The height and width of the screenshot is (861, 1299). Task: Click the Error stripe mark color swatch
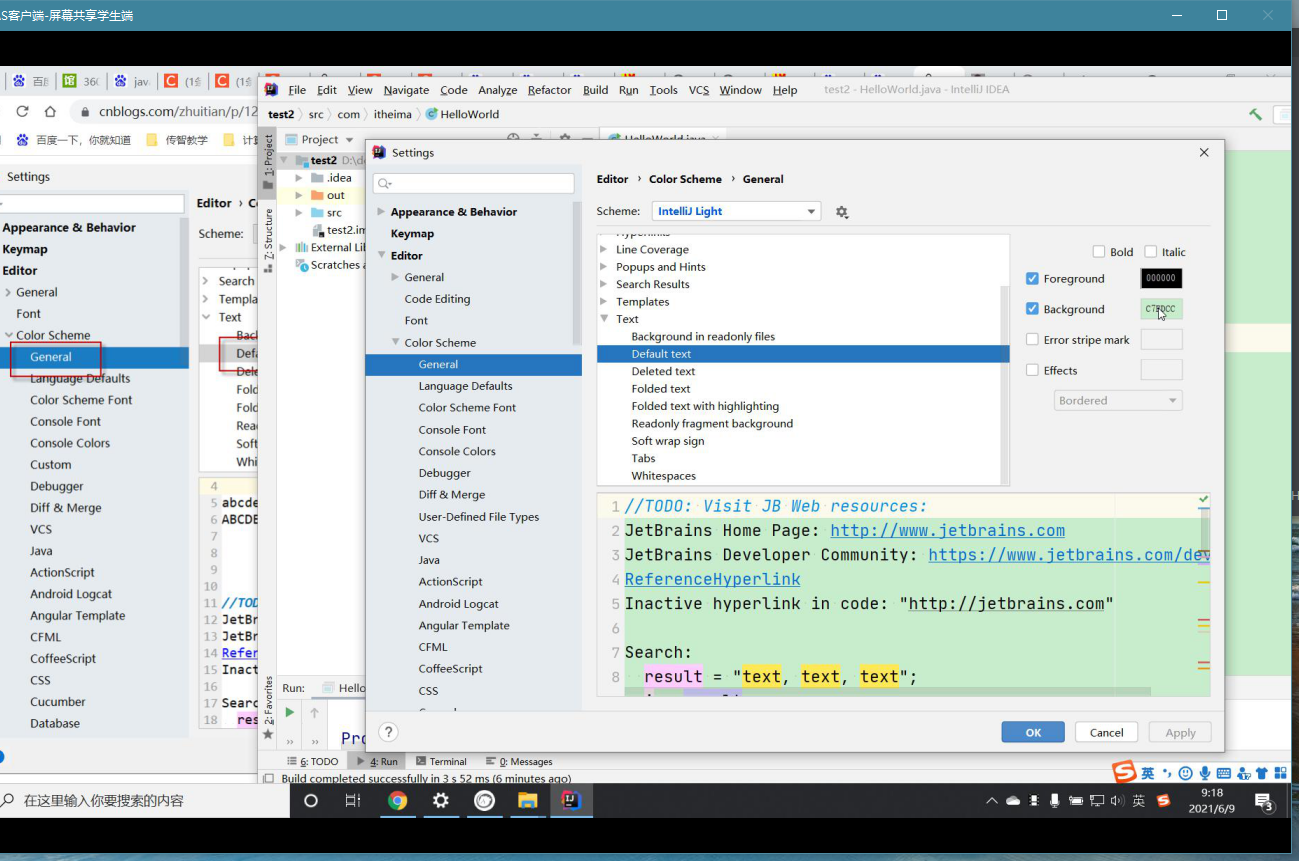[1161, 340]
